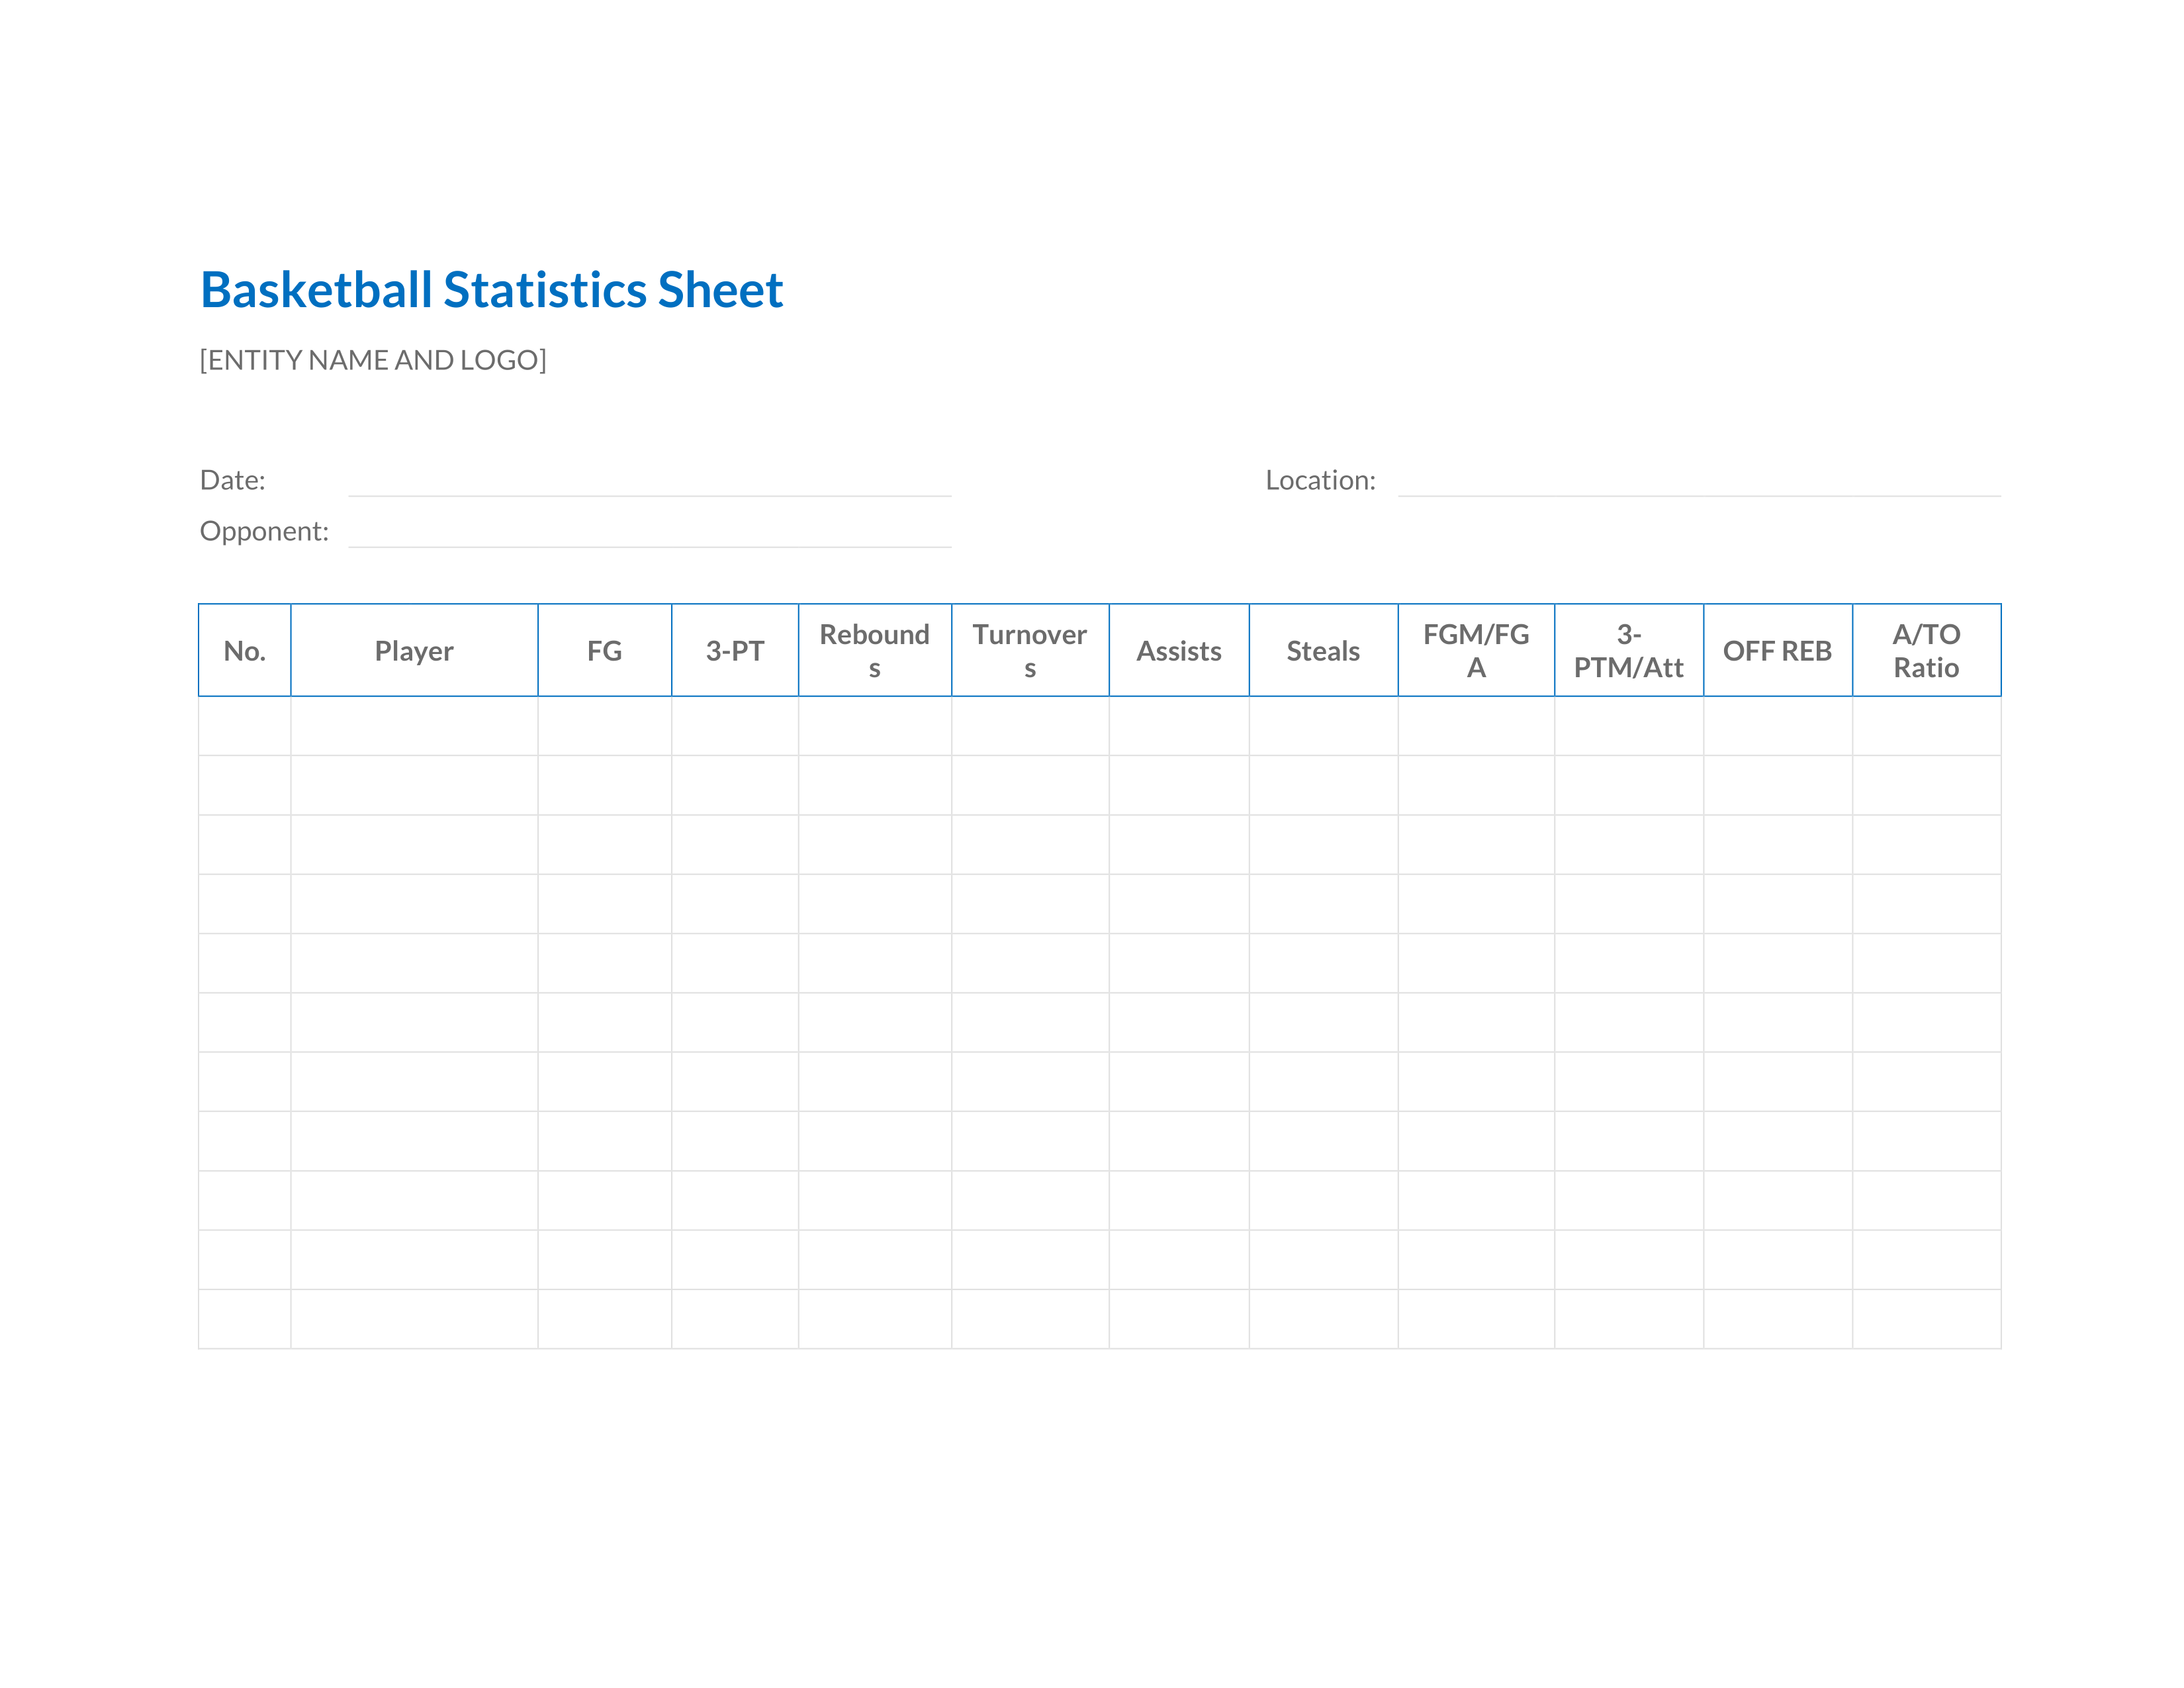Click the Location: label
Image resolution: width=2184 pixels, height=1688 pixels.
(1320, 480)
